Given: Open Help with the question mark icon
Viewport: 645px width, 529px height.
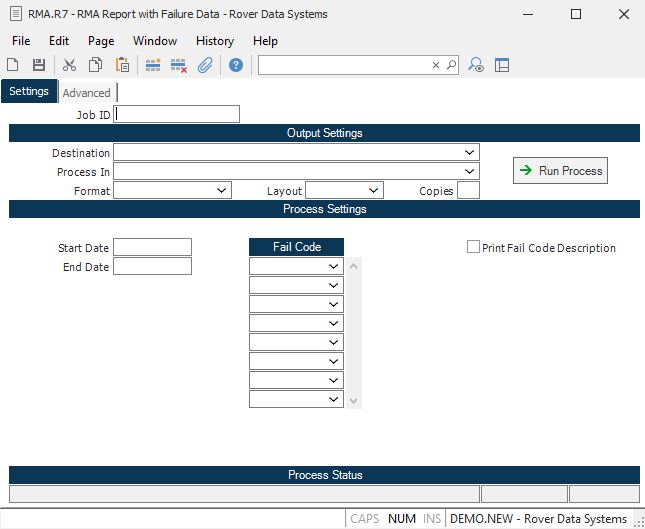Looking at the screenshot, I should pos(236,65).
